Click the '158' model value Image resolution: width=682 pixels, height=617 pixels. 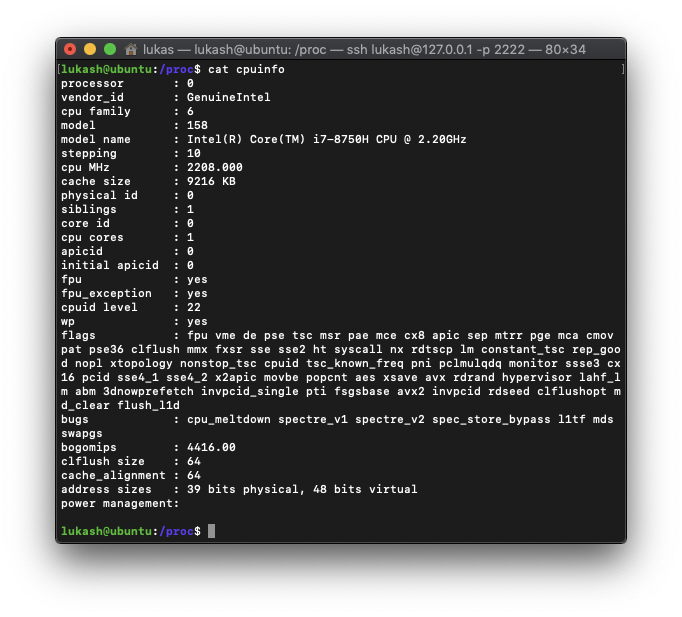(x=197, y=126)
